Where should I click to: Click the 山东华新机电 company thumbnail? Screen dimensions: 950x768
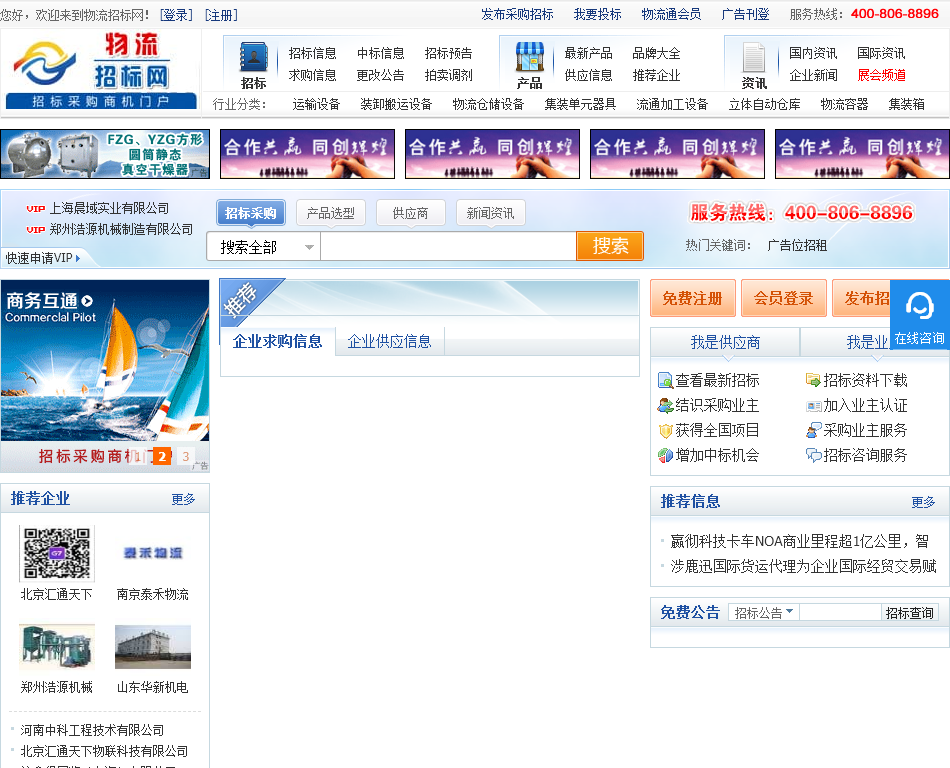point(153,647)
